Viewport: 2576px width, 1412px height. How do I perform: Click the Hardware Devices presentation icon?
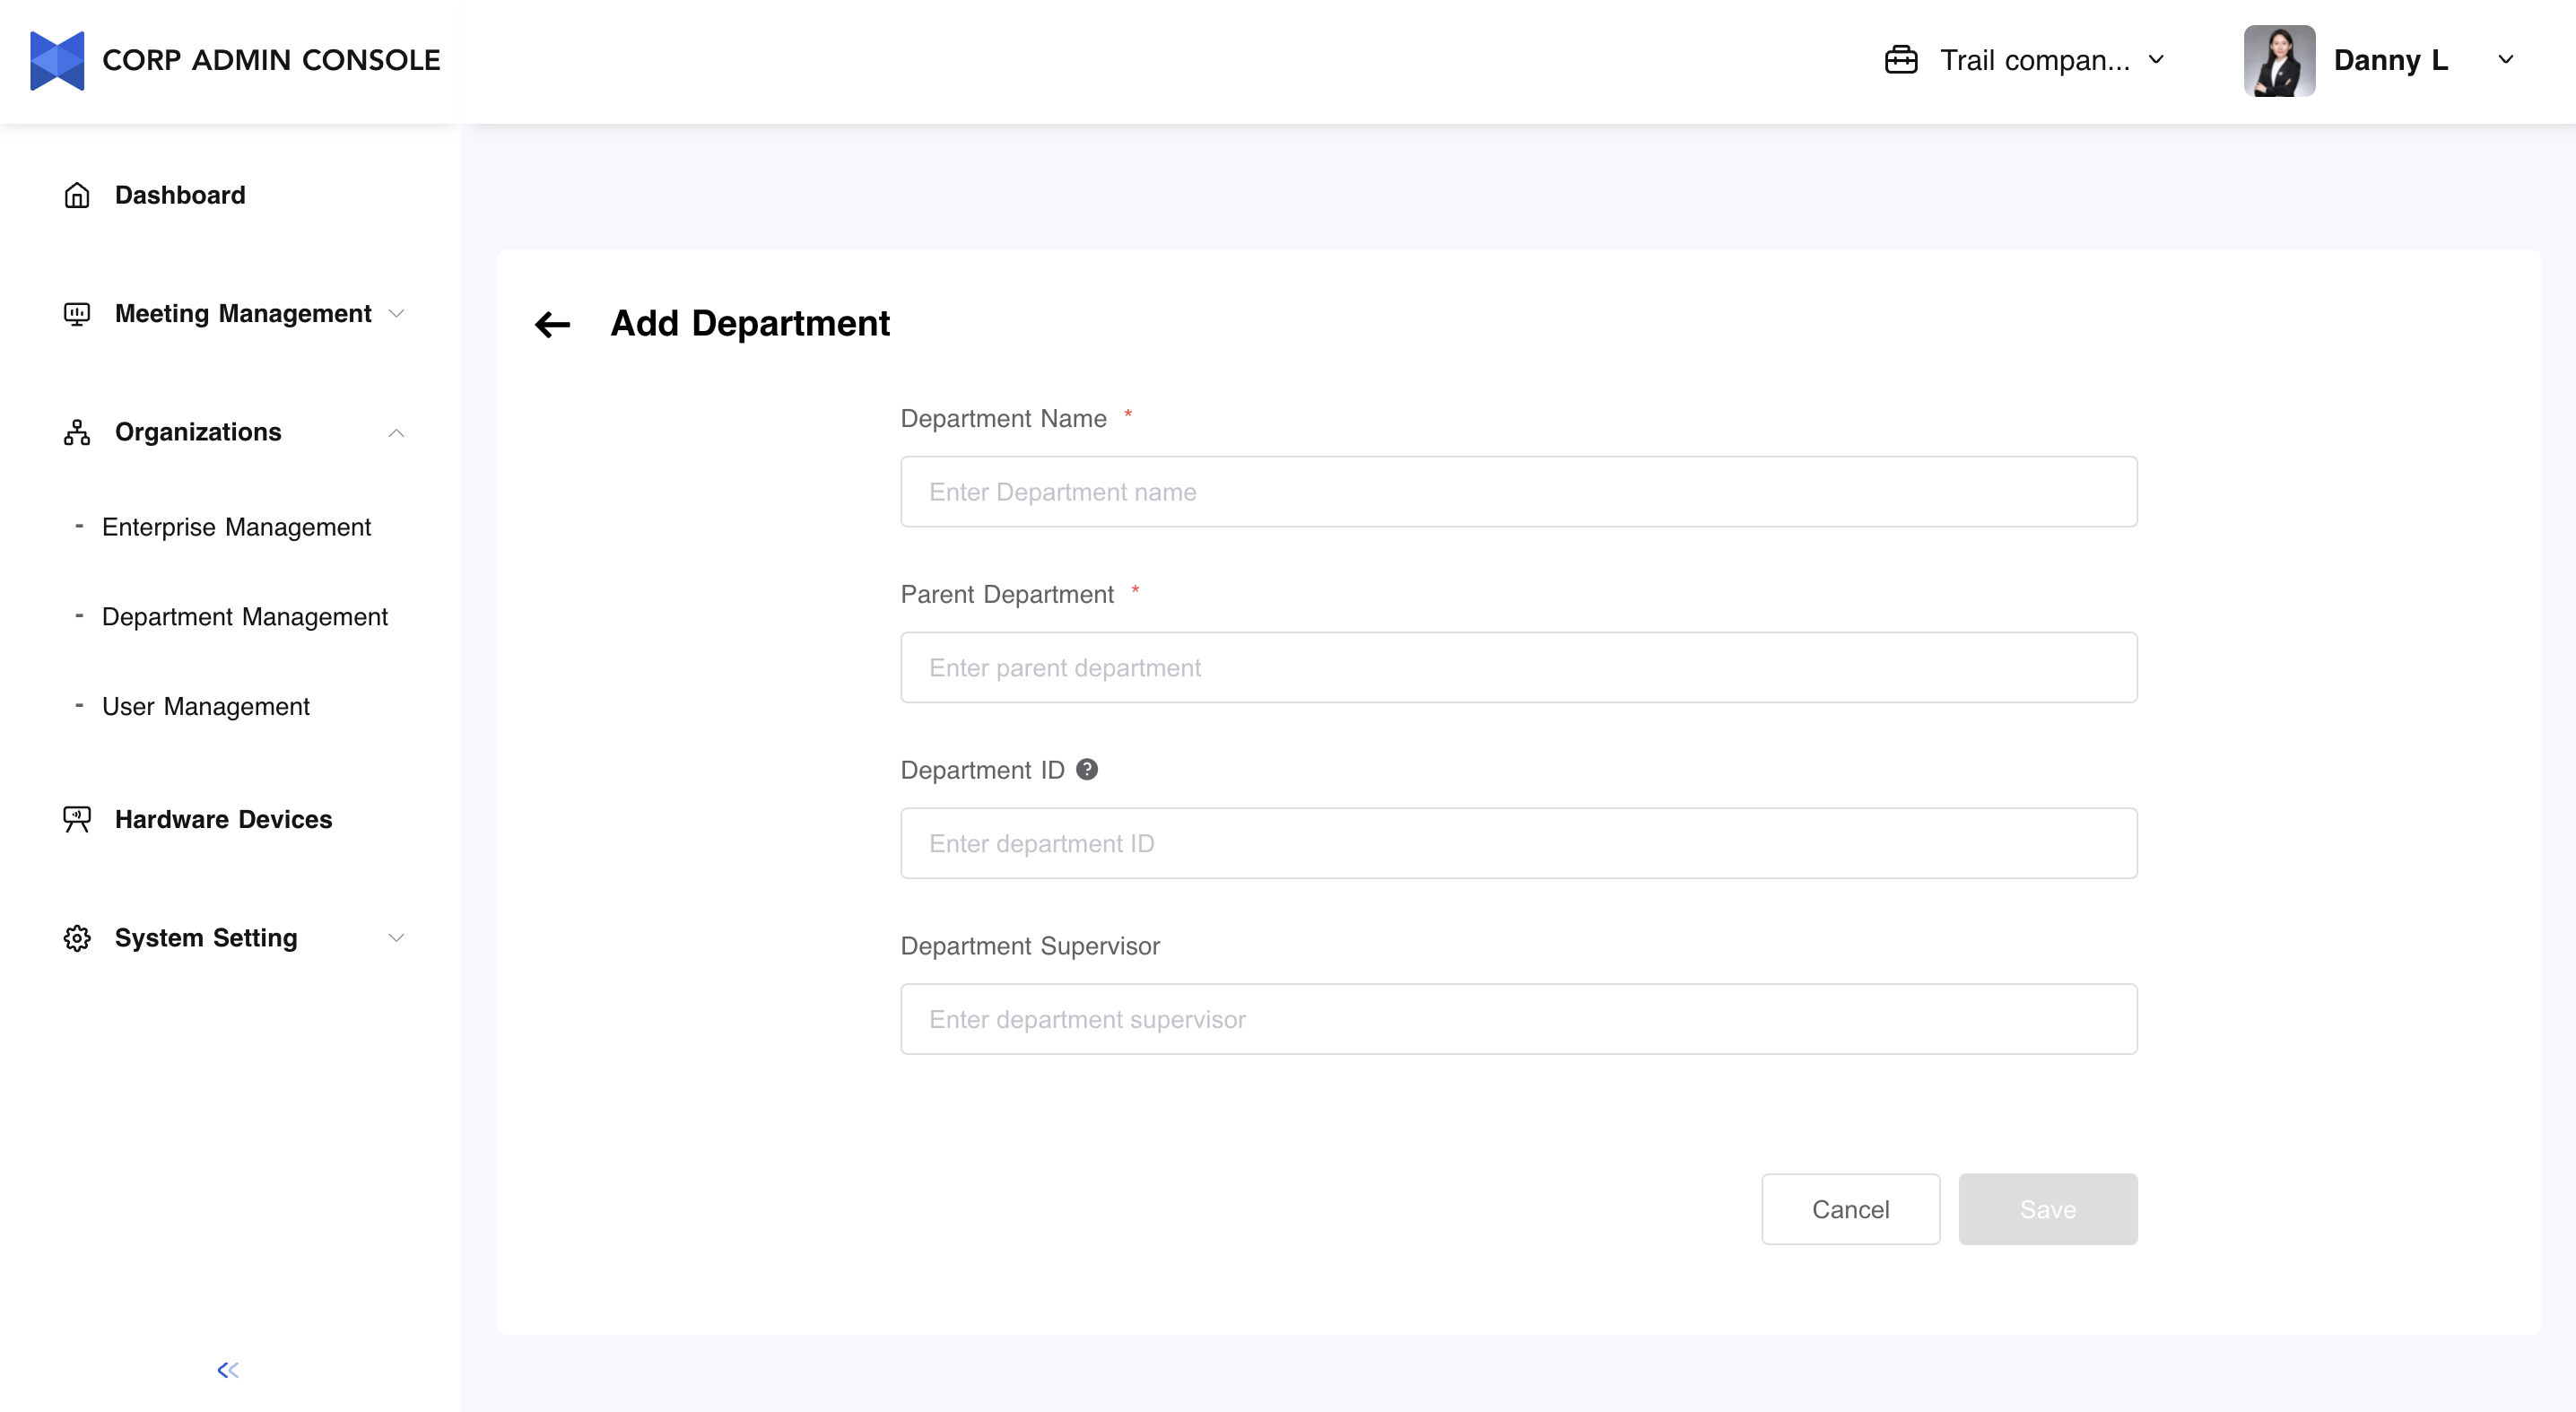[x=77, y=819]
